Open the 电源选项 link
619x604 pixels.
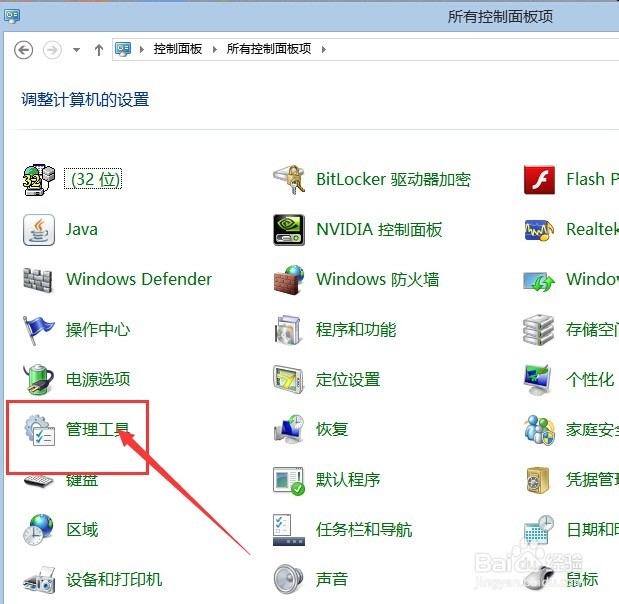point(98,379)
